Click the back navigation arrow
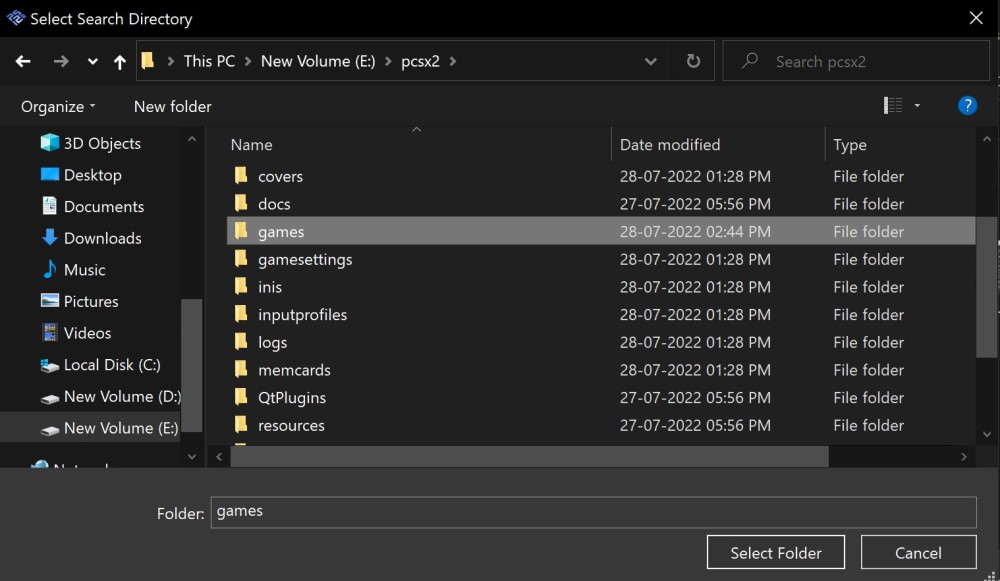Viewport: 1000px width, 581px height. (x=23, y=61)
